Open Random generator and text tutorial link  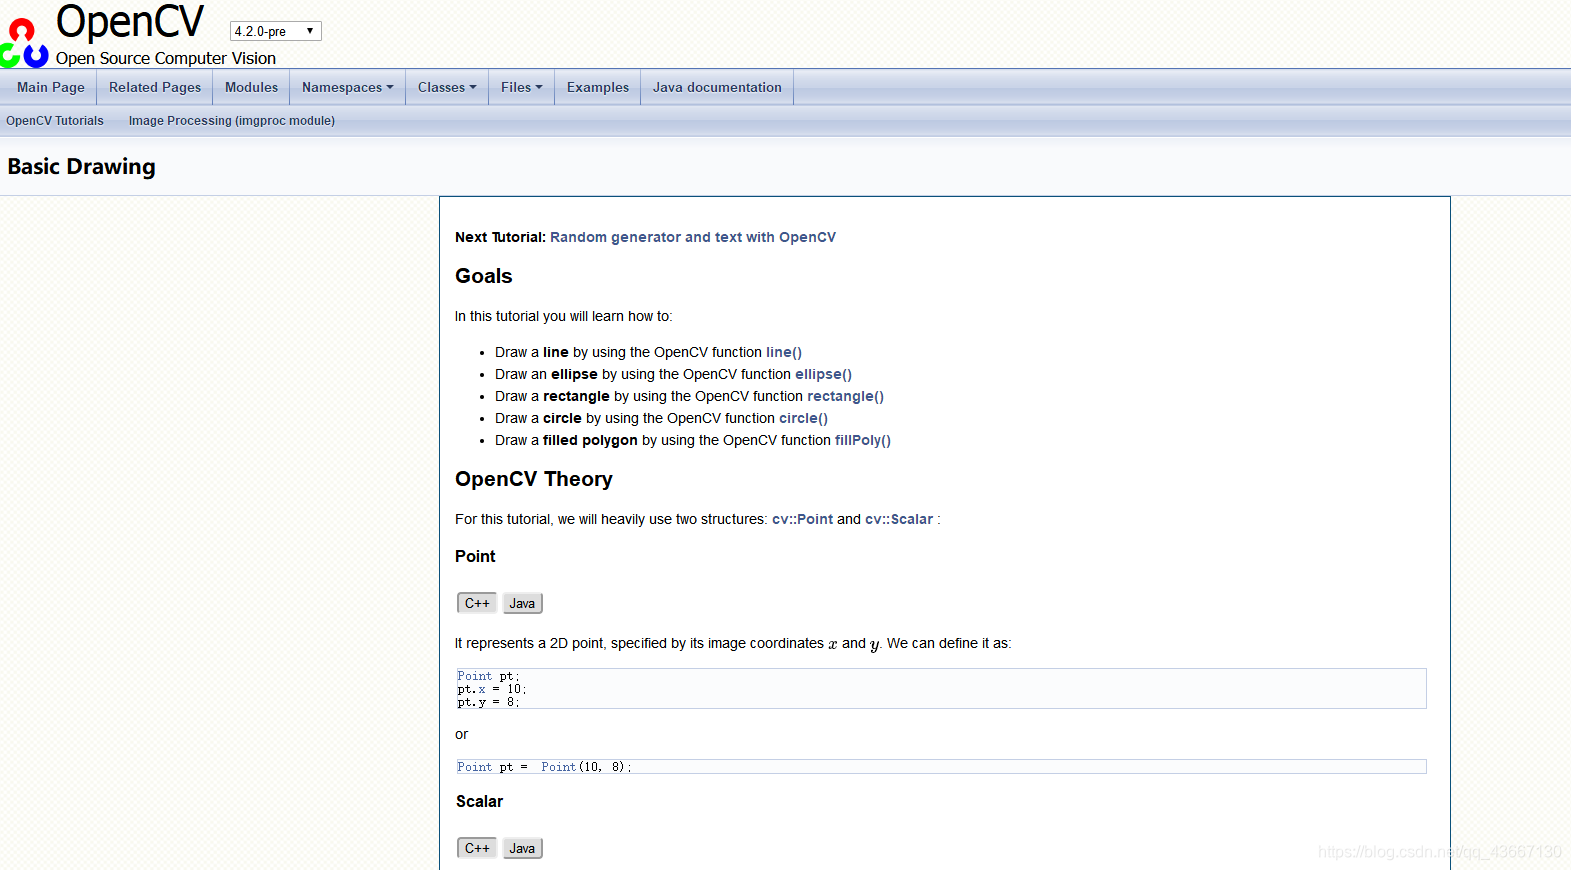click(693, 237)
